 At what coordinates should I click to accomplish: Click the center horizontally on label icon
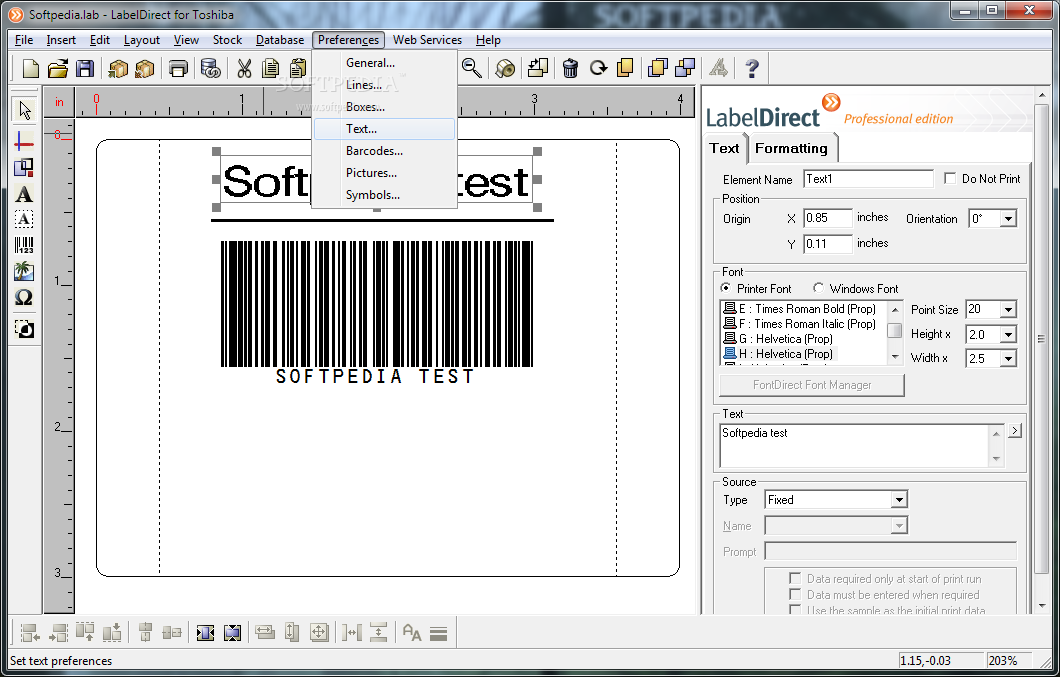pyautogui.click(x=206, y=633)
